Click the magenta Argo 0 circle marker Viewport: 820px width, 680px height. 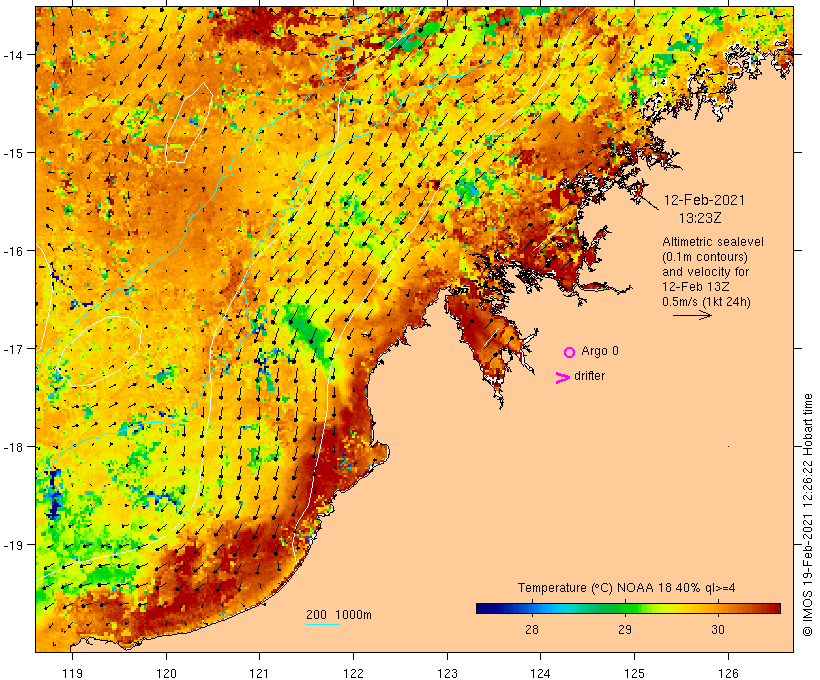(x=570, y=352)
